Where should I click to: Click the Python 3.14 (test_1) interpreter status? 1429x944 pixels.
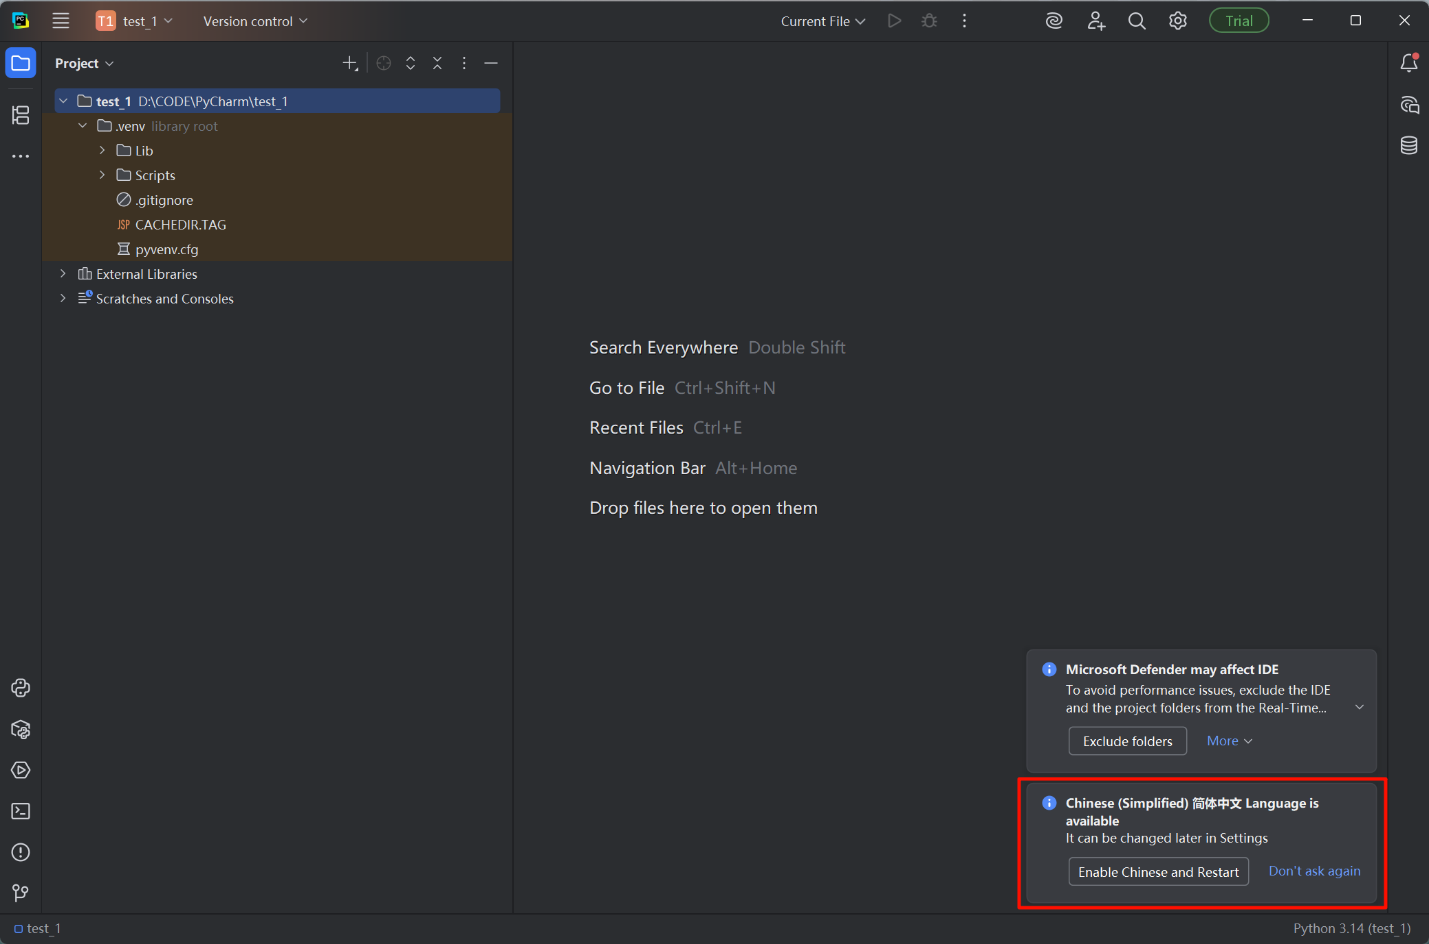1352,929
